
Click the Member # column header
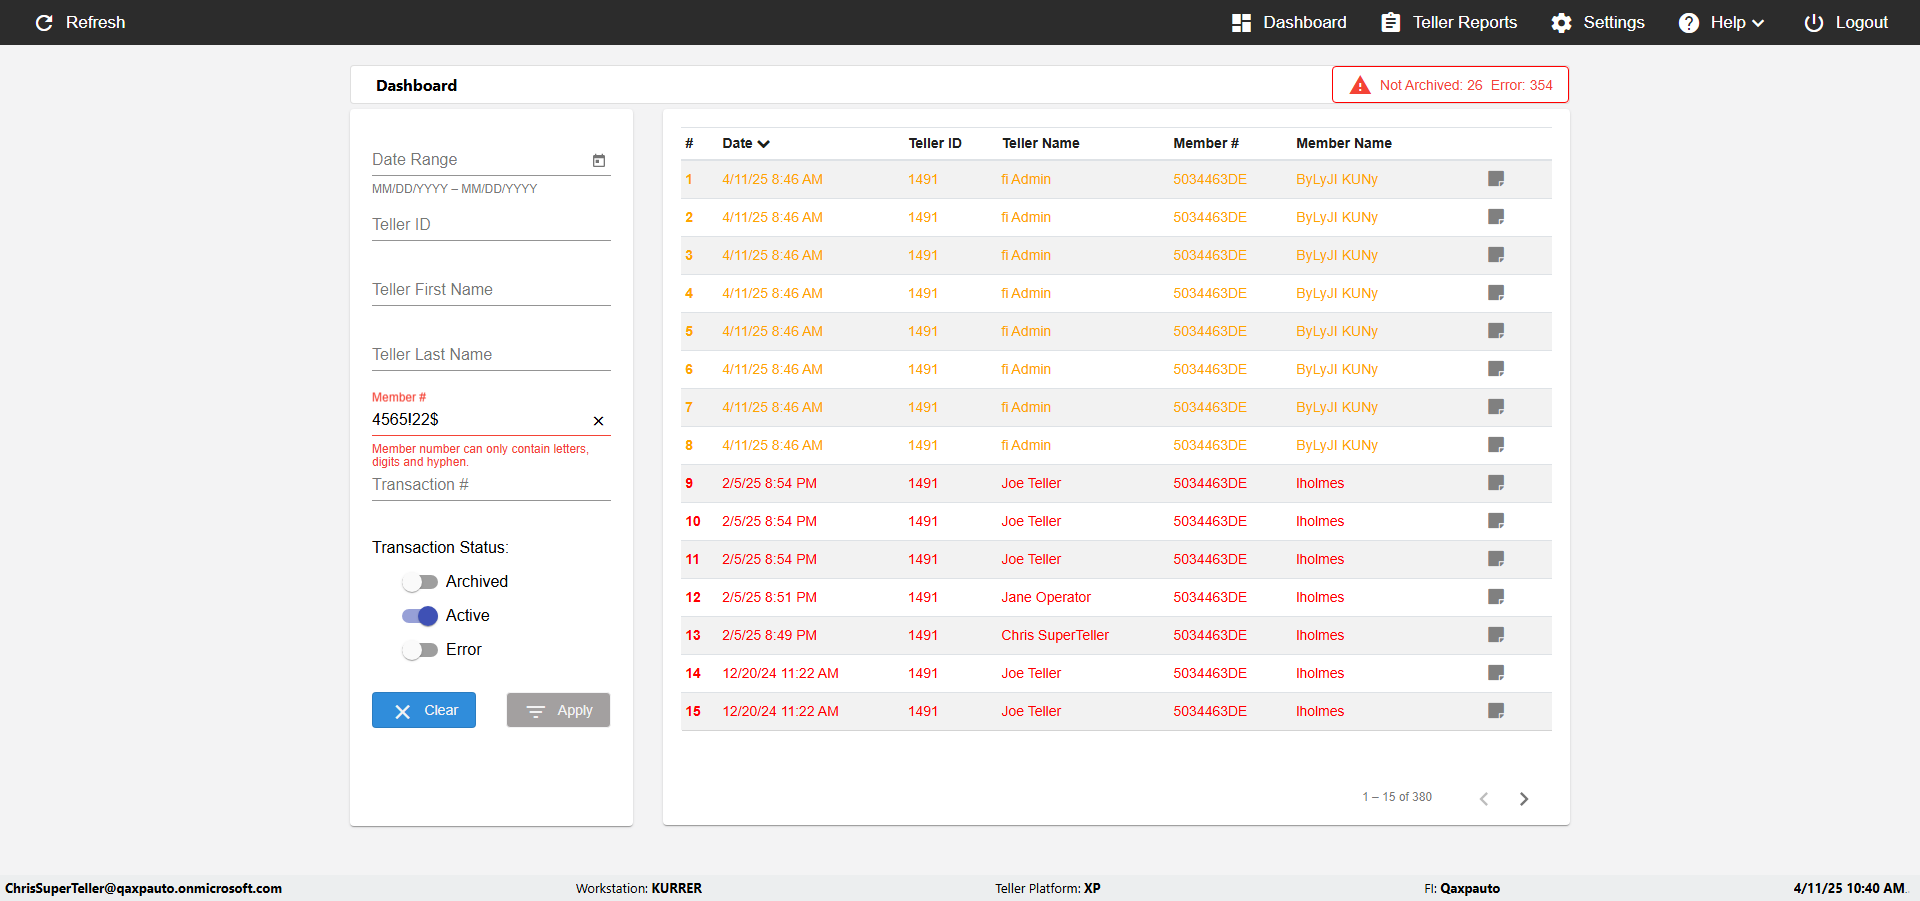point(1206,143)
